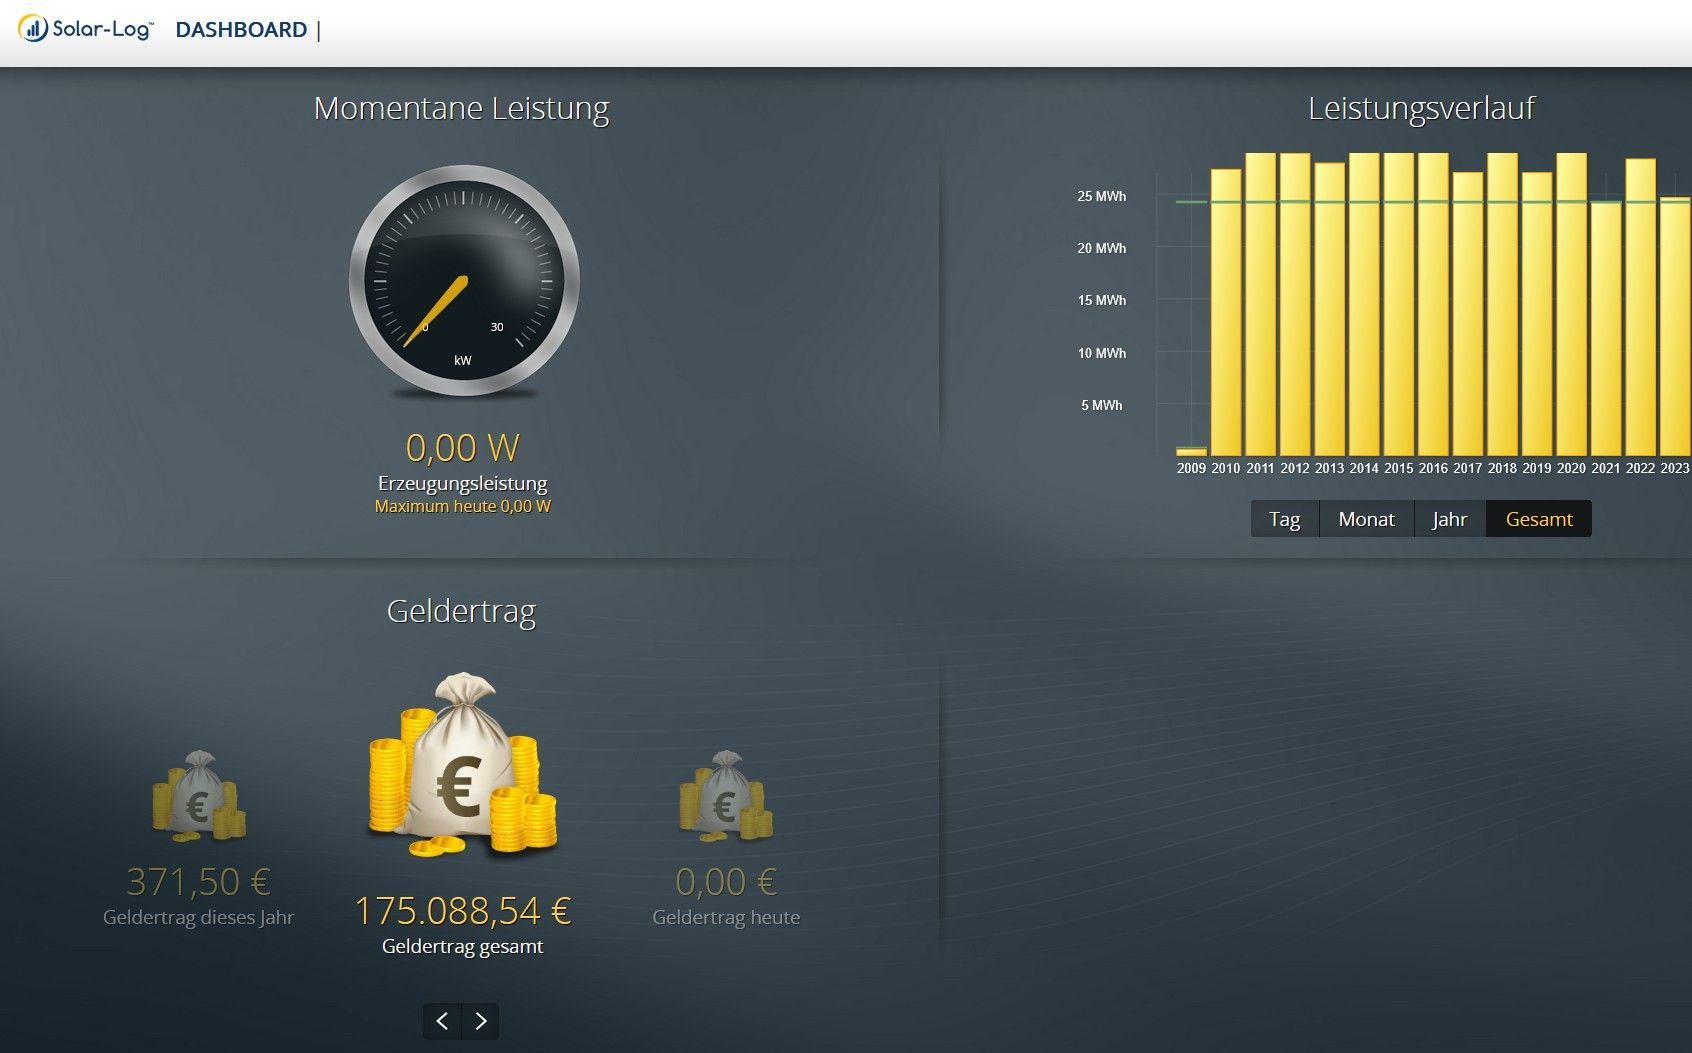Select the Gesamt tab
Screen dimensions: 1692x1053
(x=1539, y=518)
